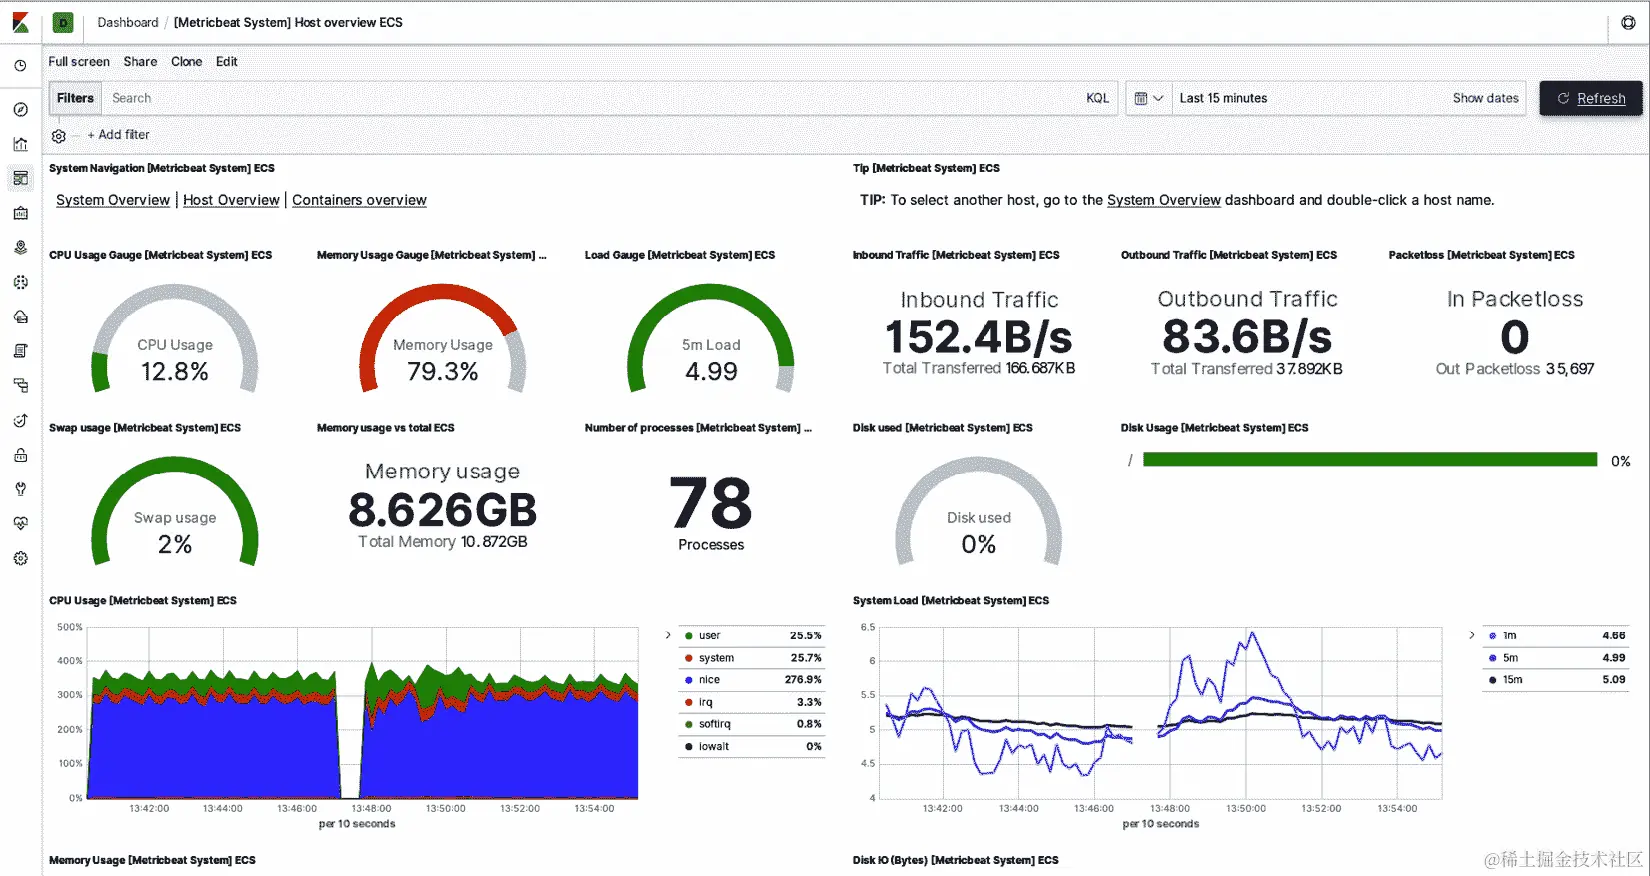Open 'Last 15 minutes' time range picker
Viewport: 1650px width, 876px height.
(1223, 98)
